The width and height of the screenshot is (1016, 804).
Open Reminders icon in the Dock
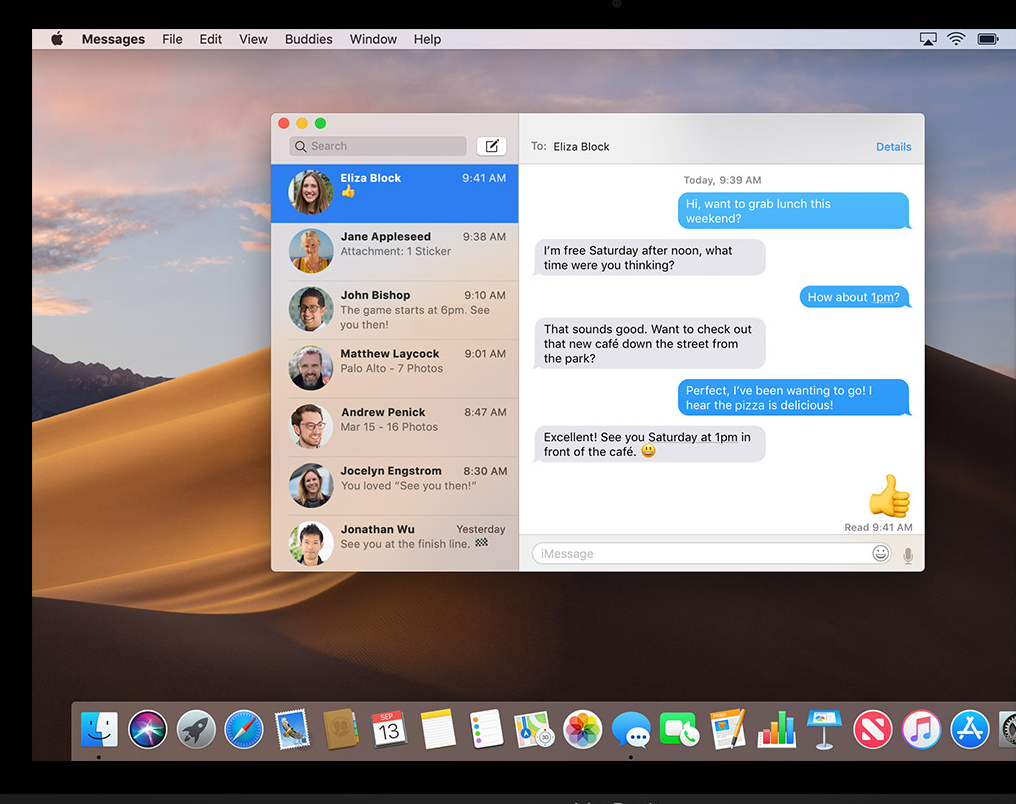click(486, 729)
